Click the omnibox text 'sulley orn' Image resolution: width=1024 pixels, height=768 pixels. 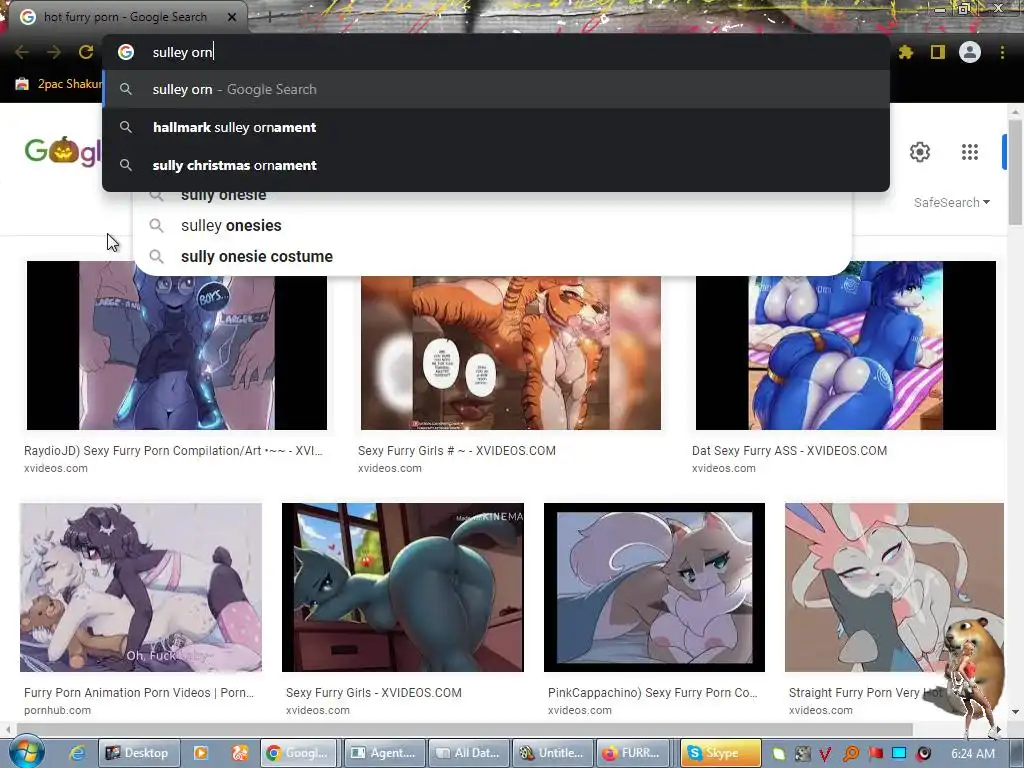pos(182,52)
